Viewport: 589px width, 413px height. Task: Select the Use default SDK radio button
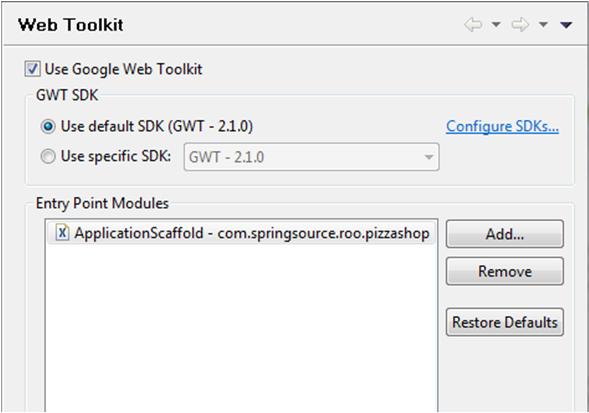tap(48, 127)
